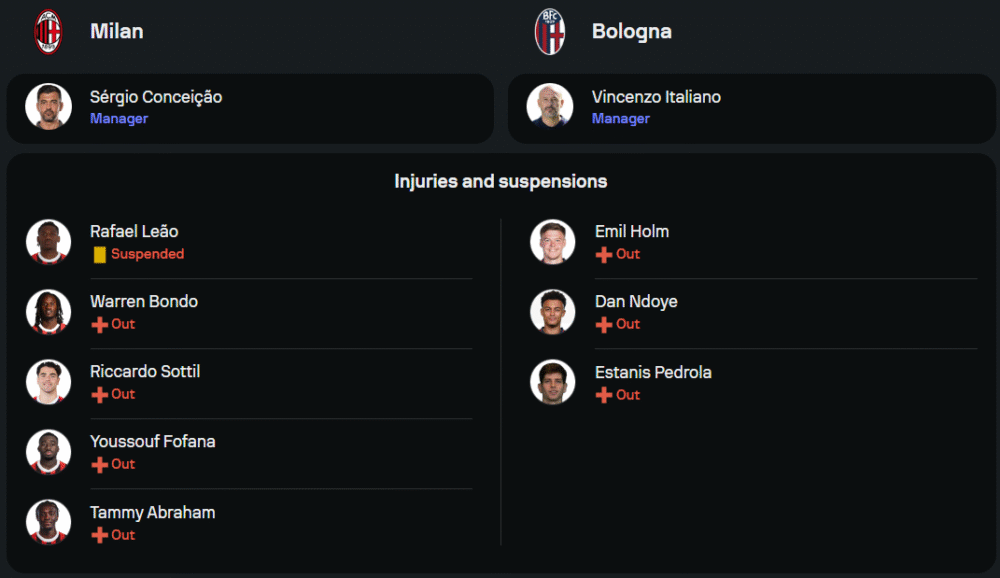Click Vincenzo Italiano's portrait photo

550,107
